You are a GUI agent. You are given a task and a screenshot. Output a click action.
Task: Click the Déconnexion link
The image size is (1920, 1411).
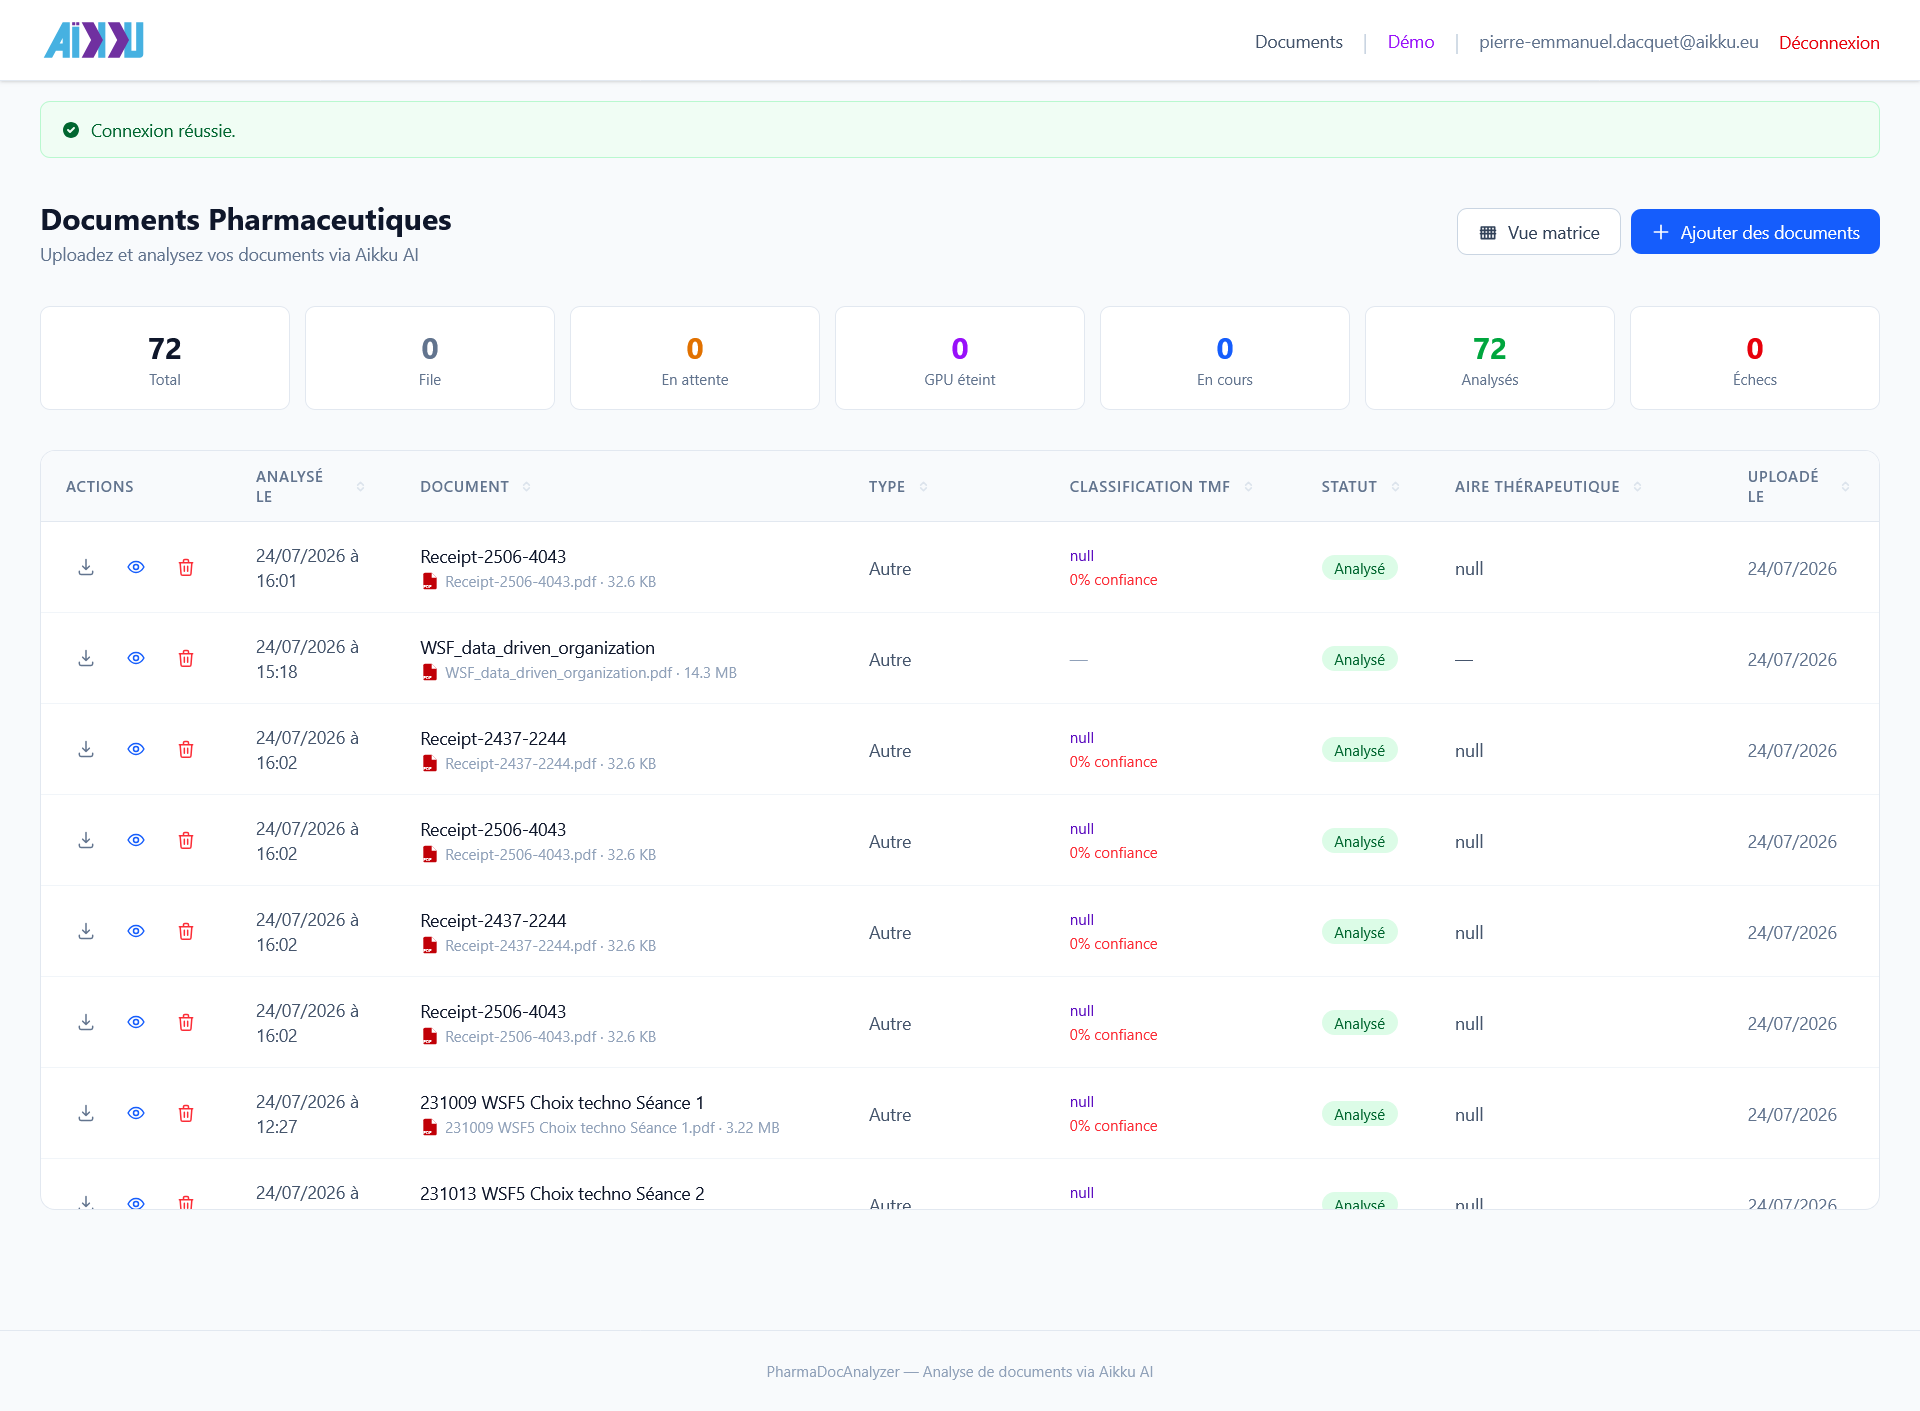coord(1829,43)
